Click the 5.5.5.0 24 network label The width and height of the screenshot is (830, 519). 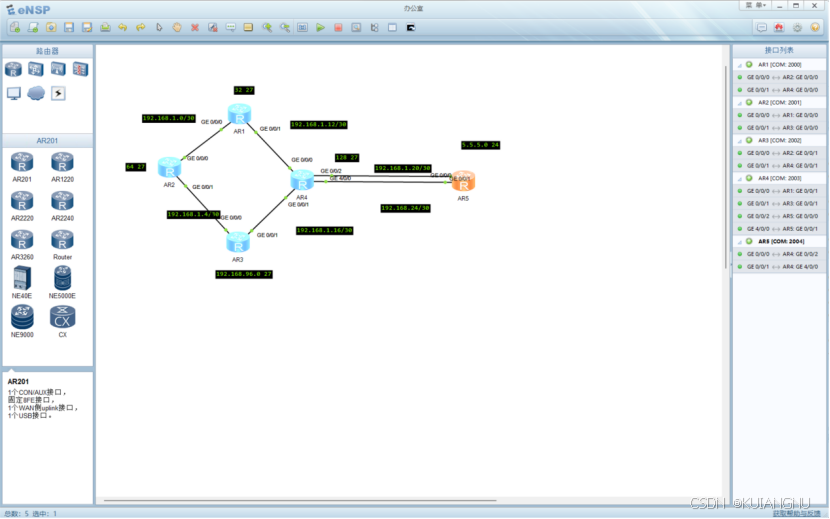[x=480, y=145]
